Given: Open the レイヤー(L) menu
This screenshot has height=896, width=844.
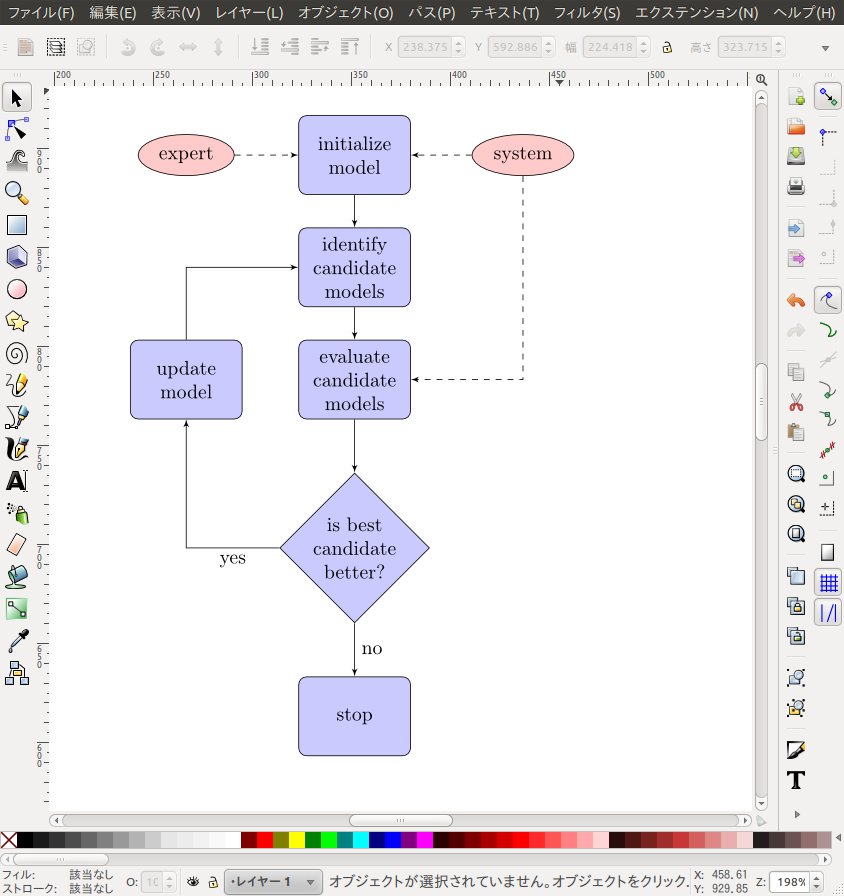Looking at the screenshot, I should (249, 13).
